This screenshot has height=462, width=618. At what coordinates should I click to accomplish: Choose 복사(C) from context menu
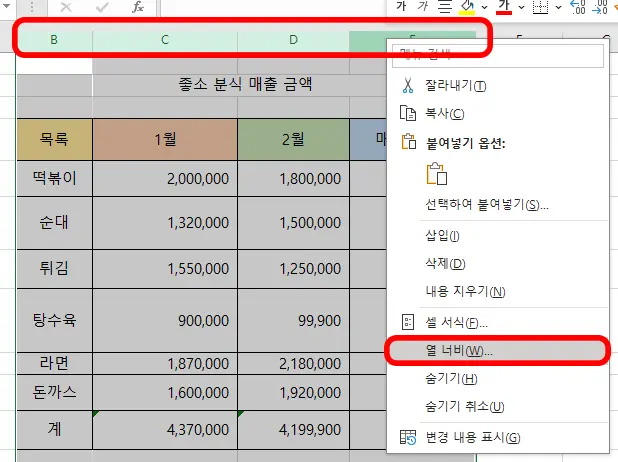coord(498,114)
